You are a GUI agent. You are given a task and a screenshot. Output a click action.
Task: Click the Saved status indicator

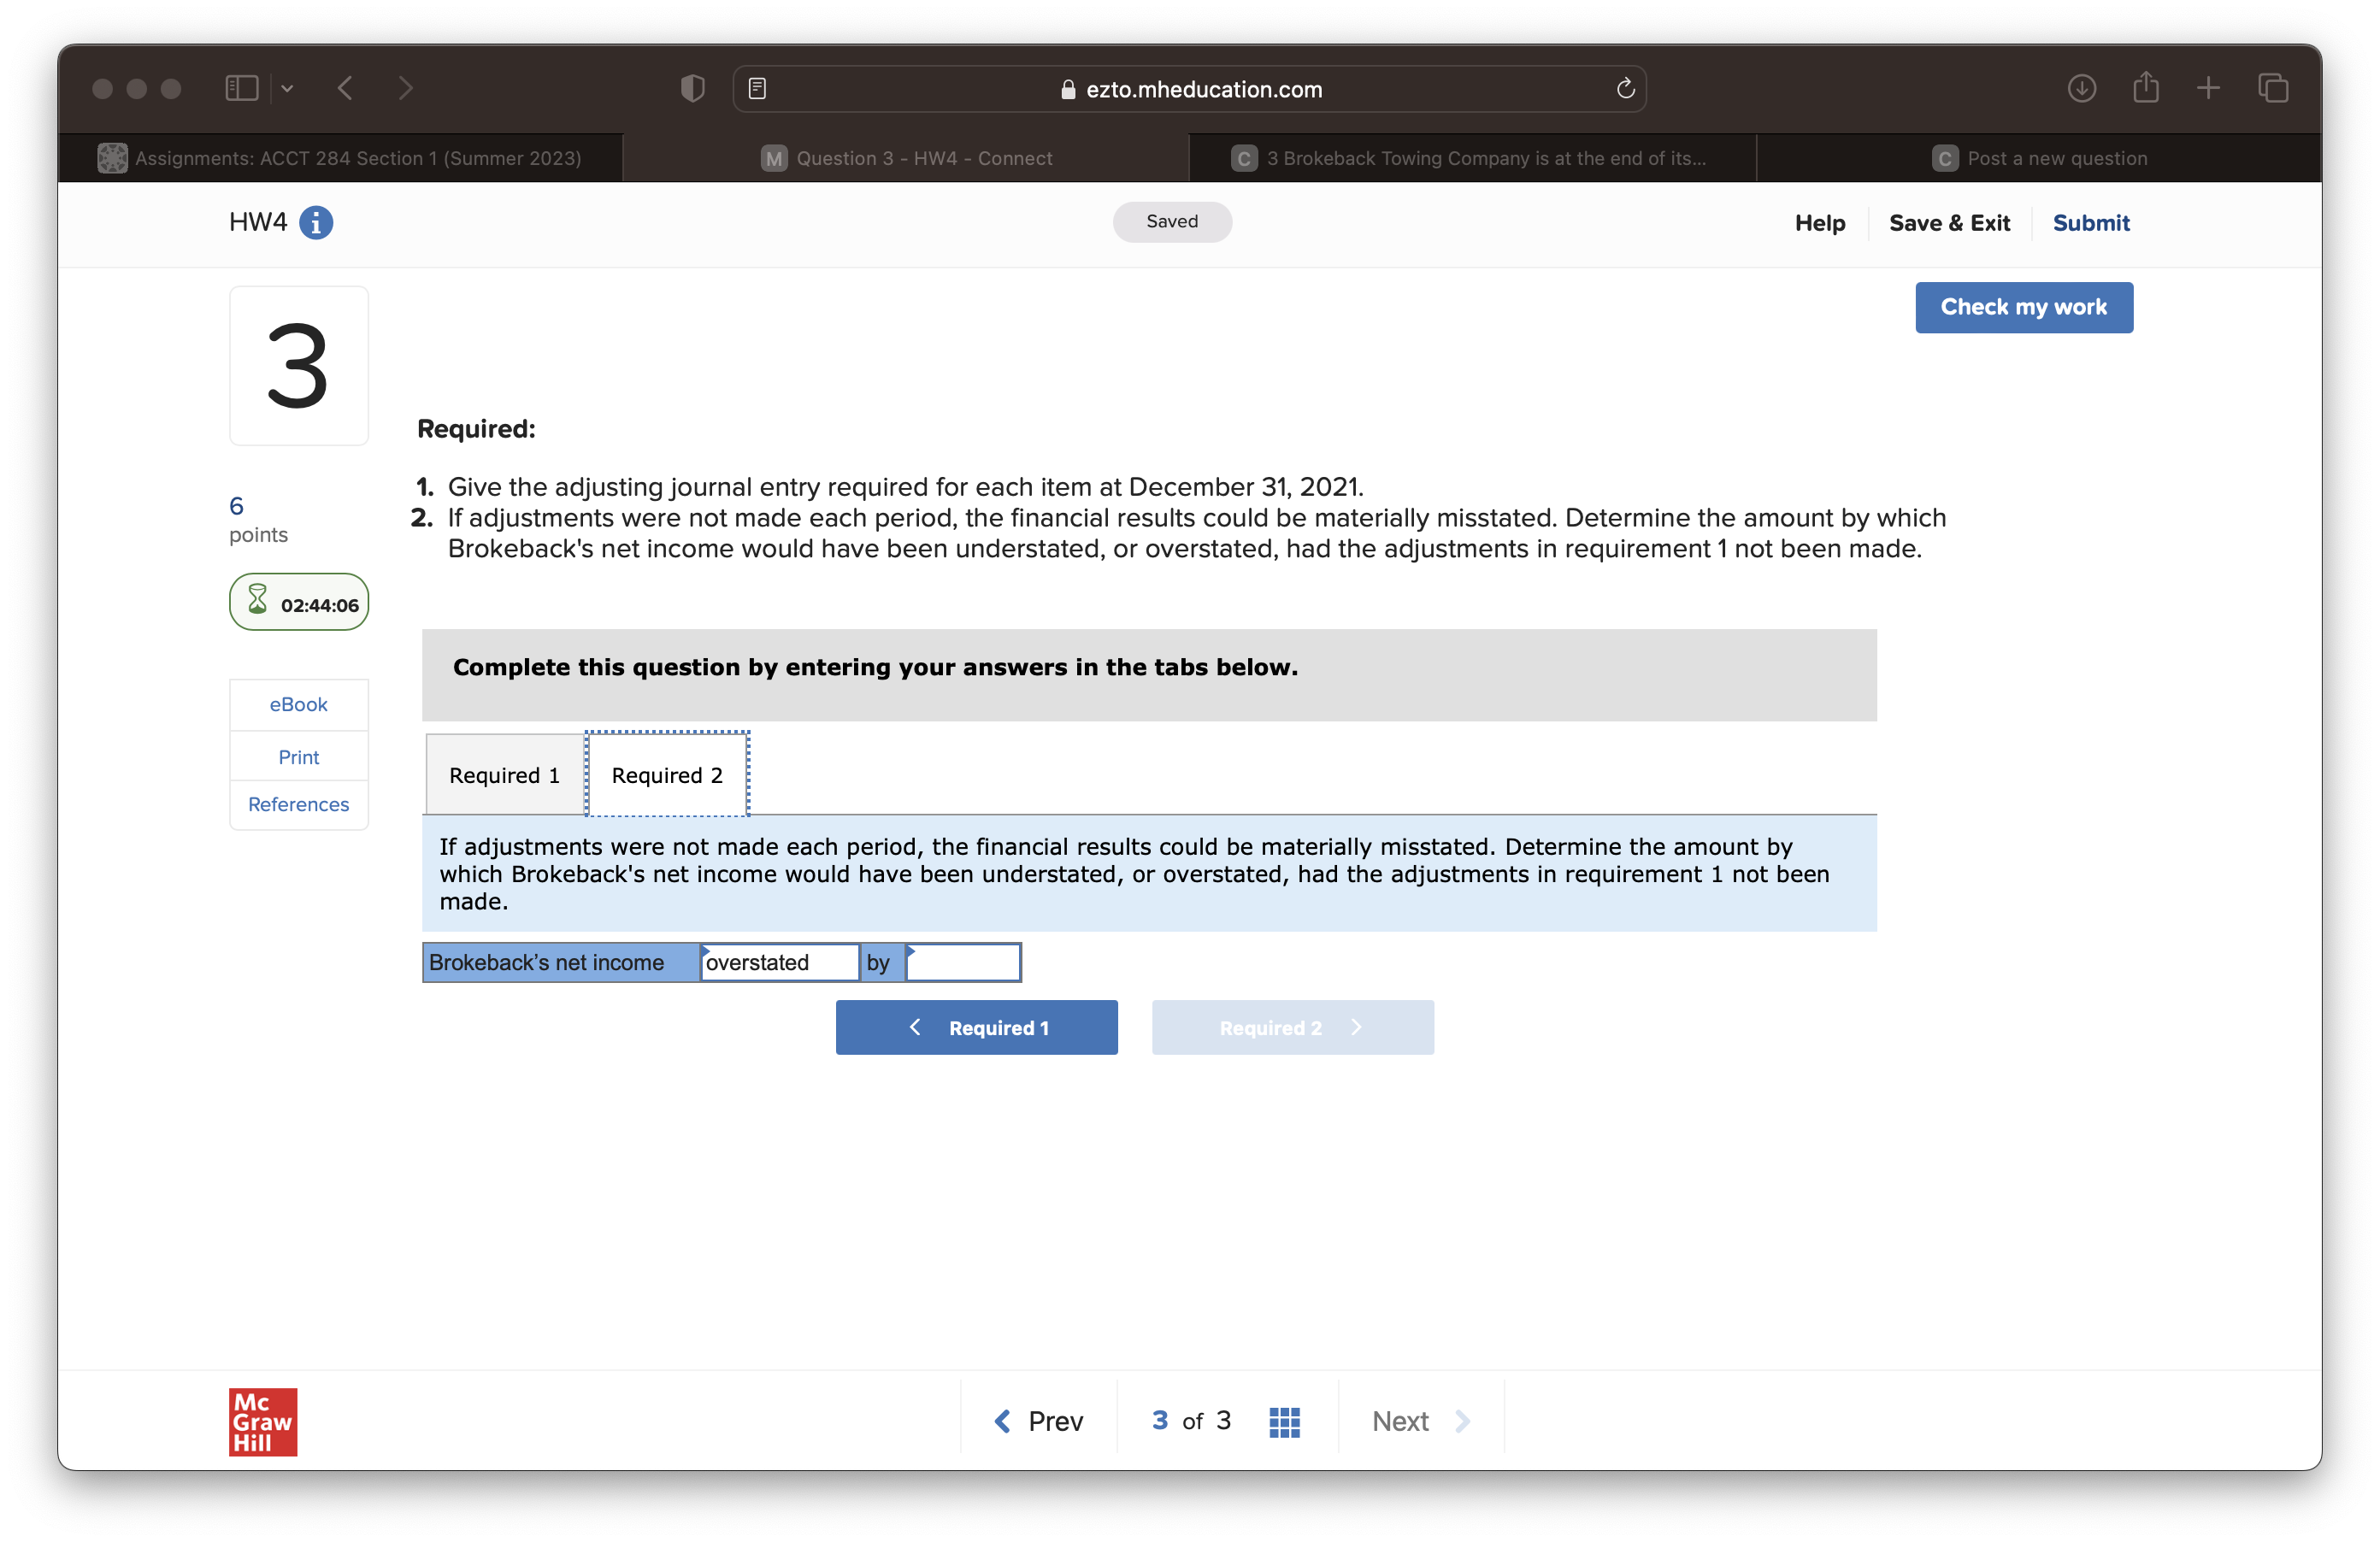click(x=1173, y=221)
